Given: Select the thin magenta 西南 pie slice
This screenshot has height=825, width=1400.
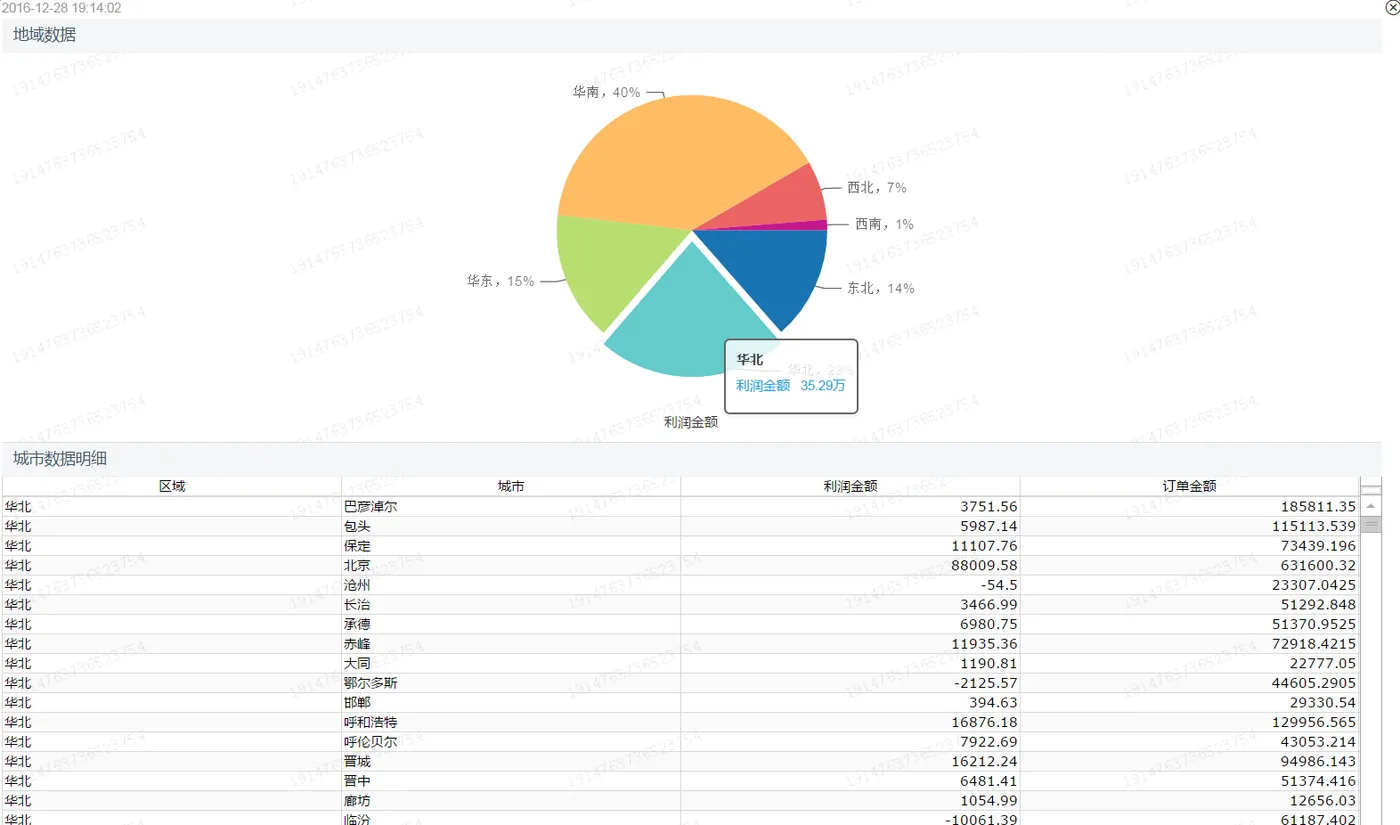Looking at the screenshot, I should [810, 225].
